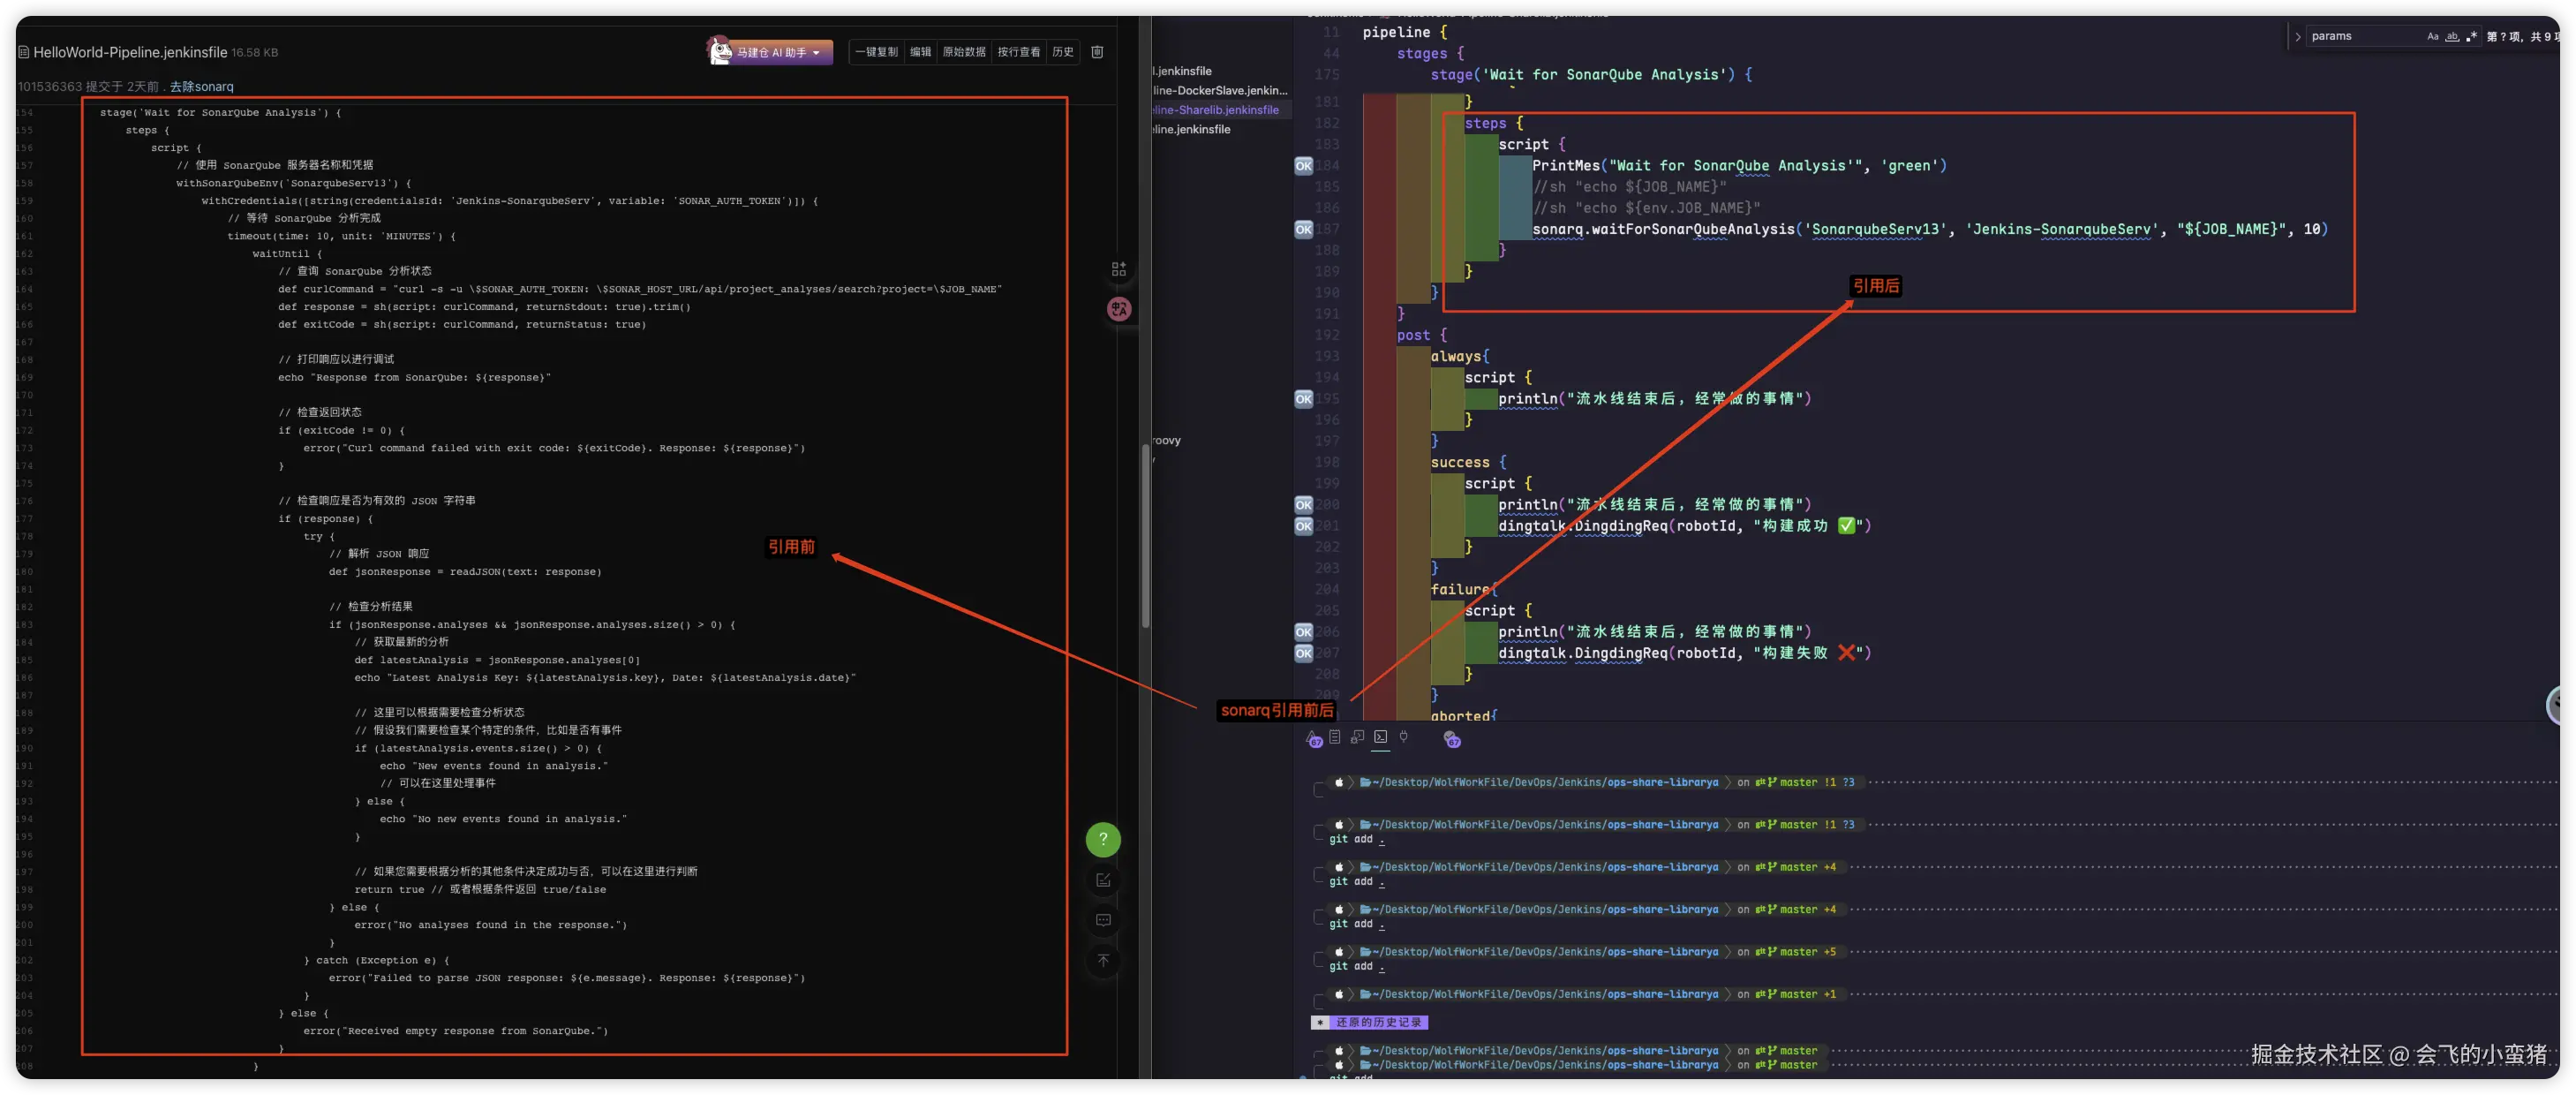Open the green help question mark button
Screen dimensions: 2576x1095
point(1103,840)
